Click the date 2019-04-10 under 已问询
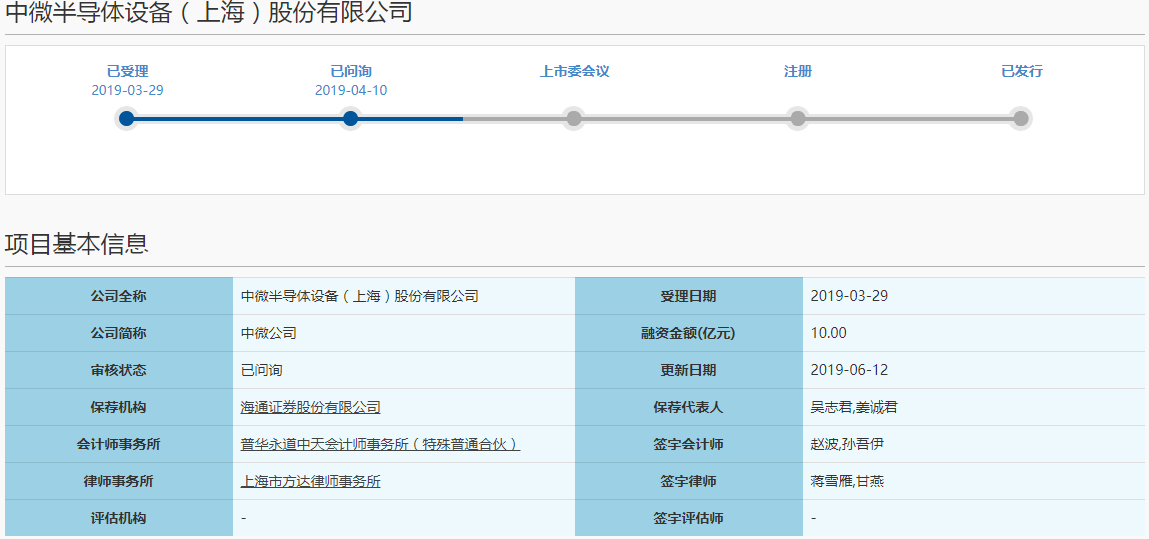 (x=351, y=91)
